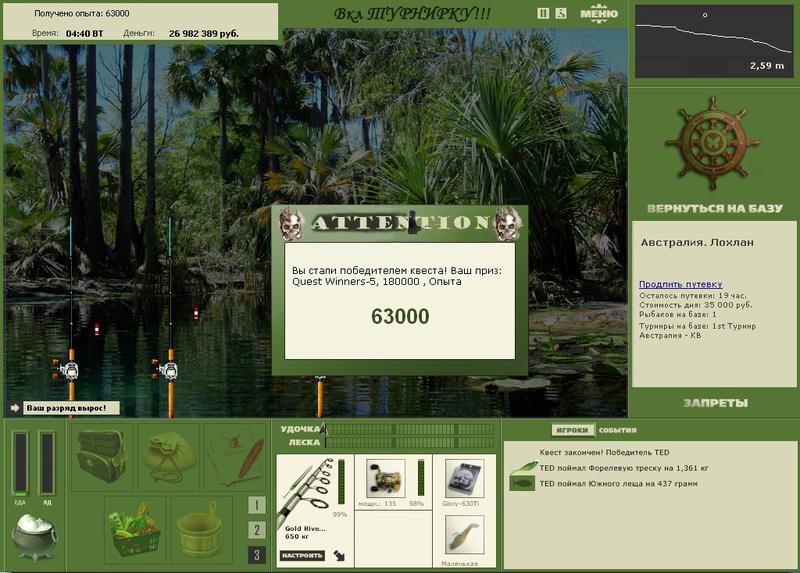This screenshot has width=800, height=573.
Task: Click the УДОЧКА tension bar
Action: pyautogui.click(x=410, y=429)
